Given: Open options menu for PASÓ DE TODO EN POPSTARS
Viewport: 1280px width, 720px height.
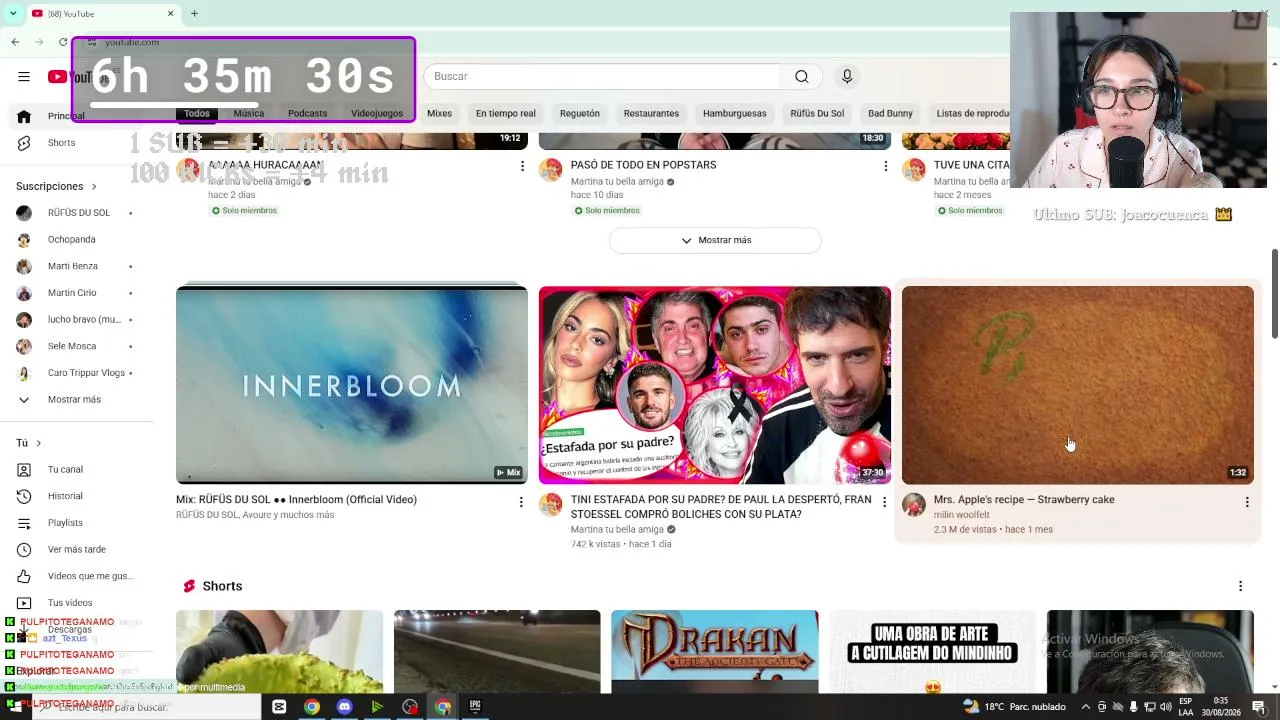Looking at the screenshot, I should pos(885,166).
